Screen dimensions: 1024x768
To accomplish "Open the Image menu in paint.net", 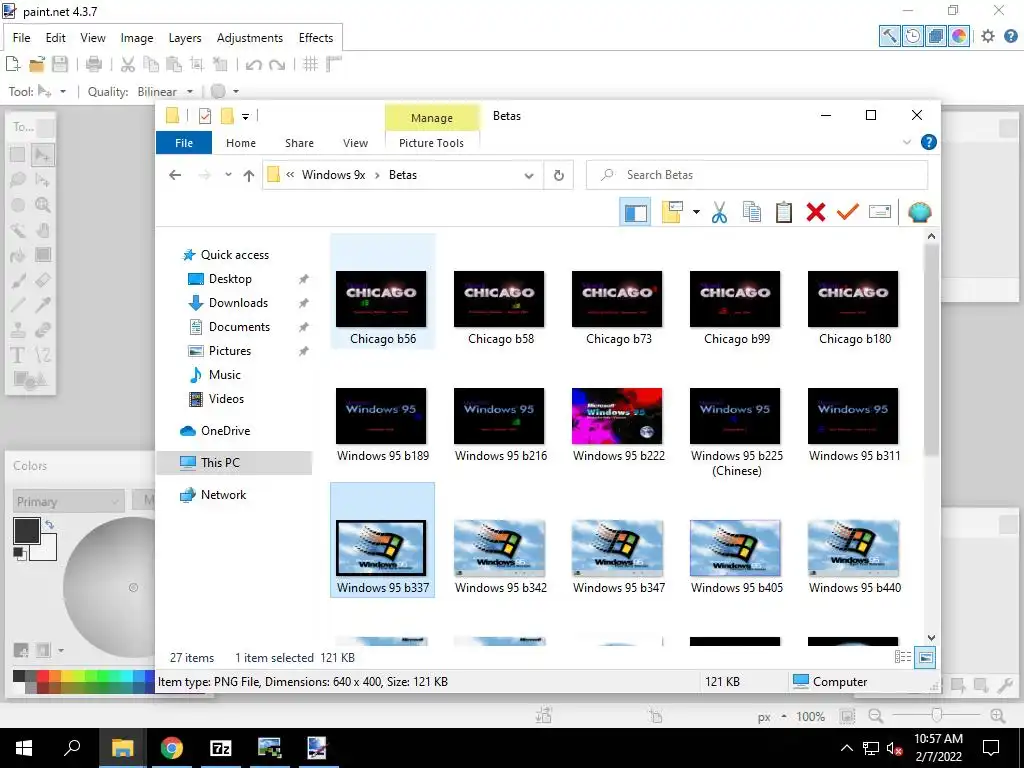I will click(136, 38).
